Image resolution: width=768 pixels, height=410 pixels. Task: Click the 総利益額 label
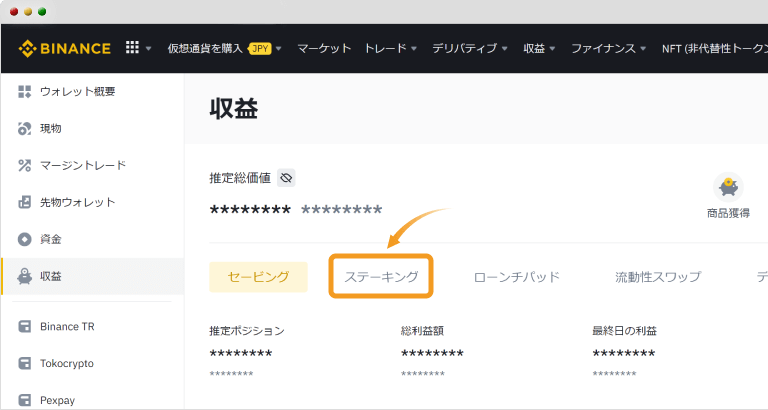tap(422, 331)
